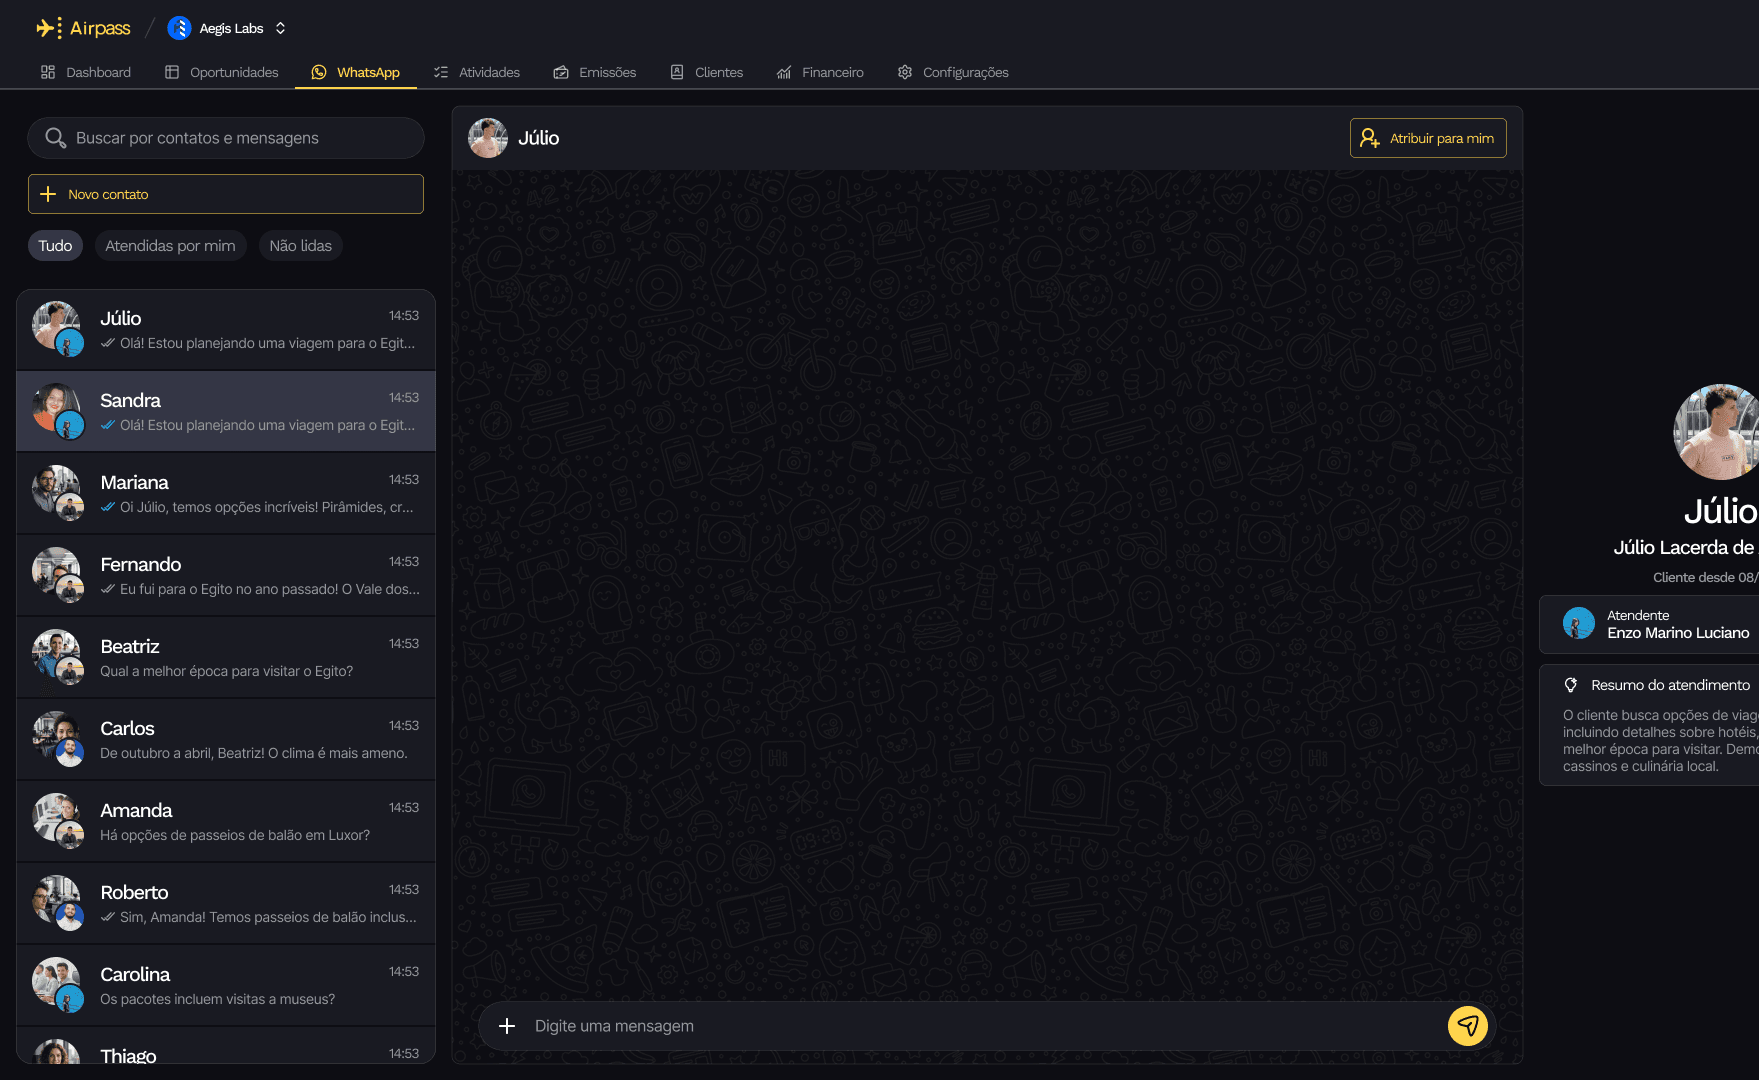The width and height of the screenshot is (1759, 1080).
Task: Select the Tudo filter chip
Action: coord(55,246)
